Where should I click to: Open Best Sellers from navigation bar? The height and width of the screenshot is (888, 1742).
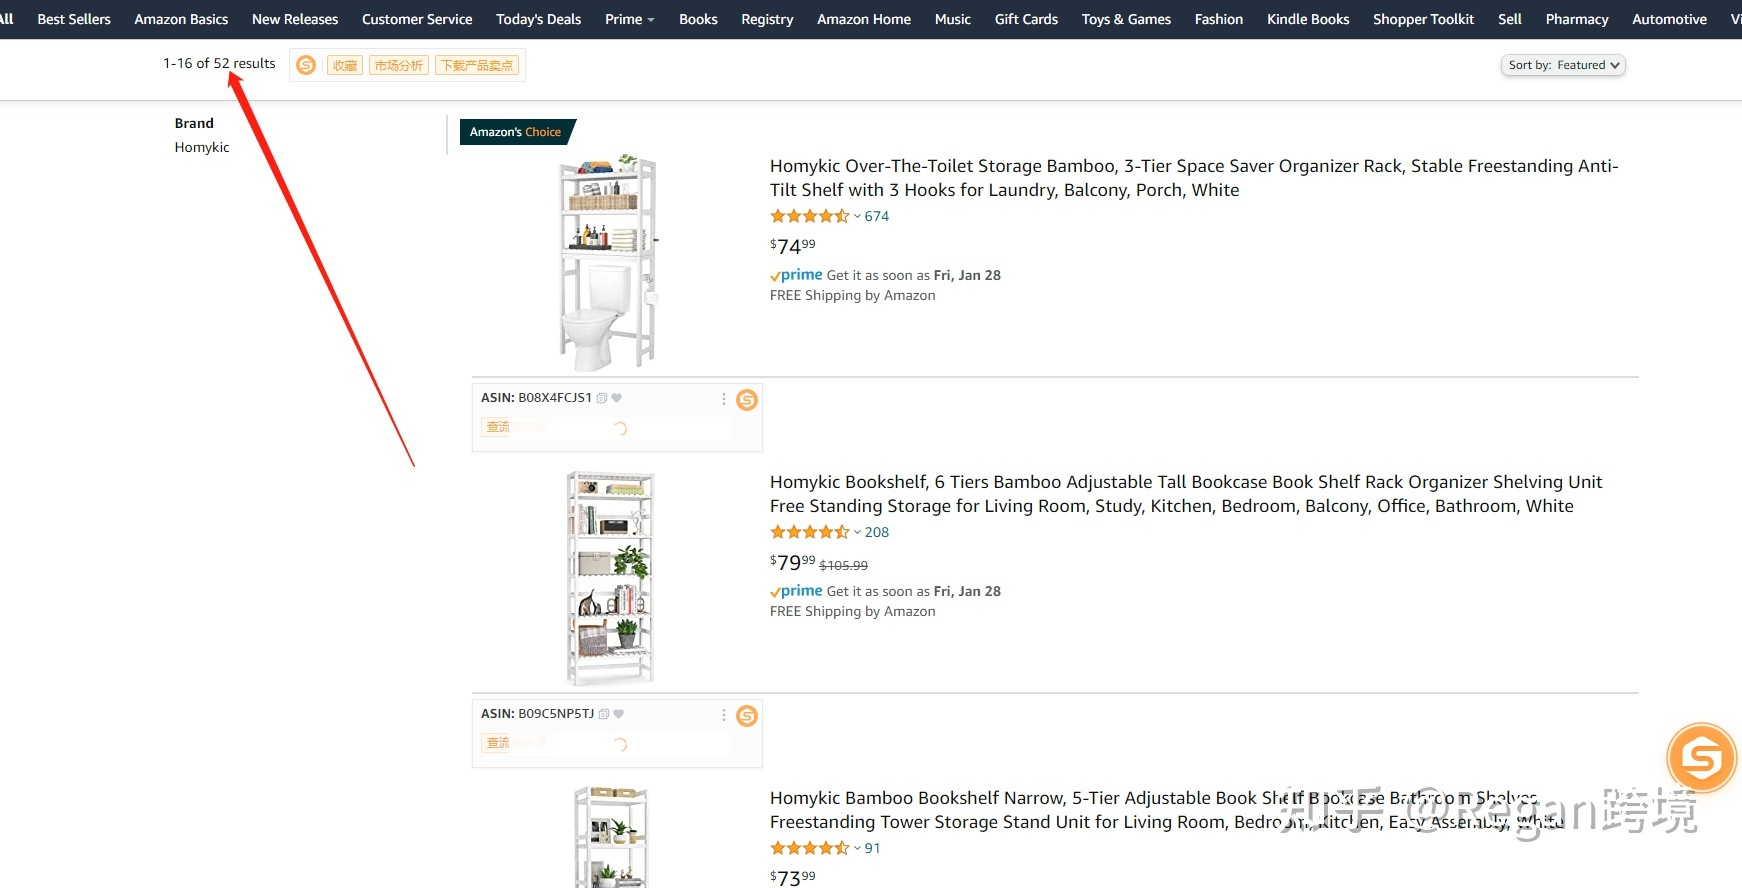coord(74,19)
